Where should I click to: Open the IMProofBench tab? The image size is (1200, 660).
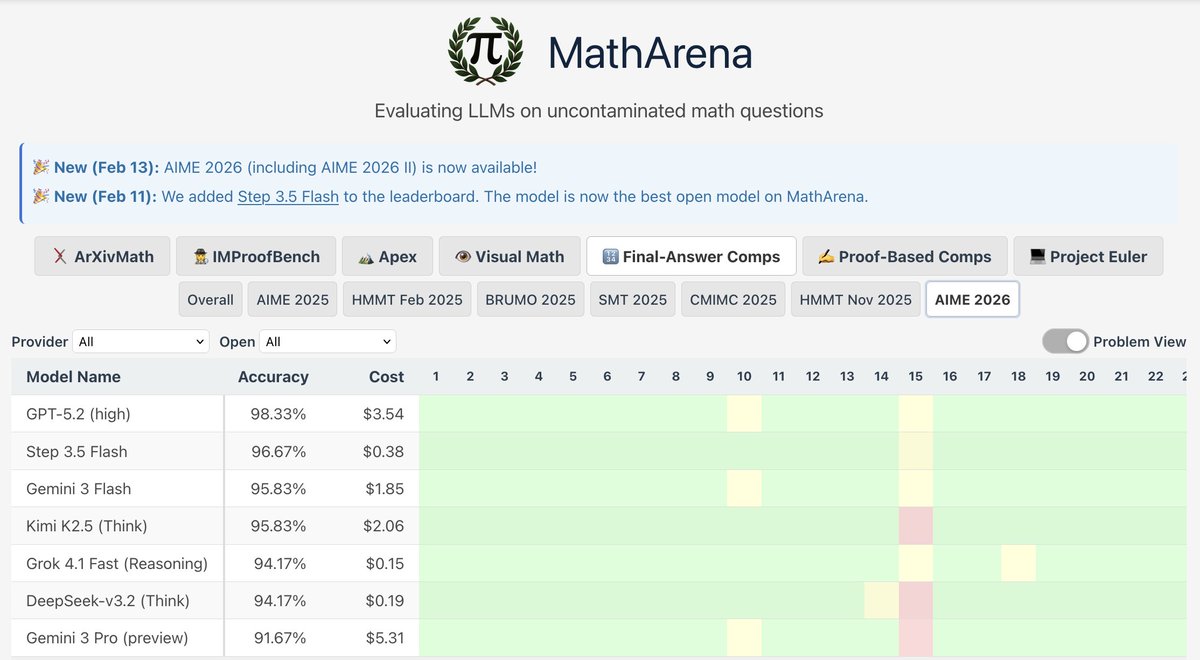tap(255, 256)
